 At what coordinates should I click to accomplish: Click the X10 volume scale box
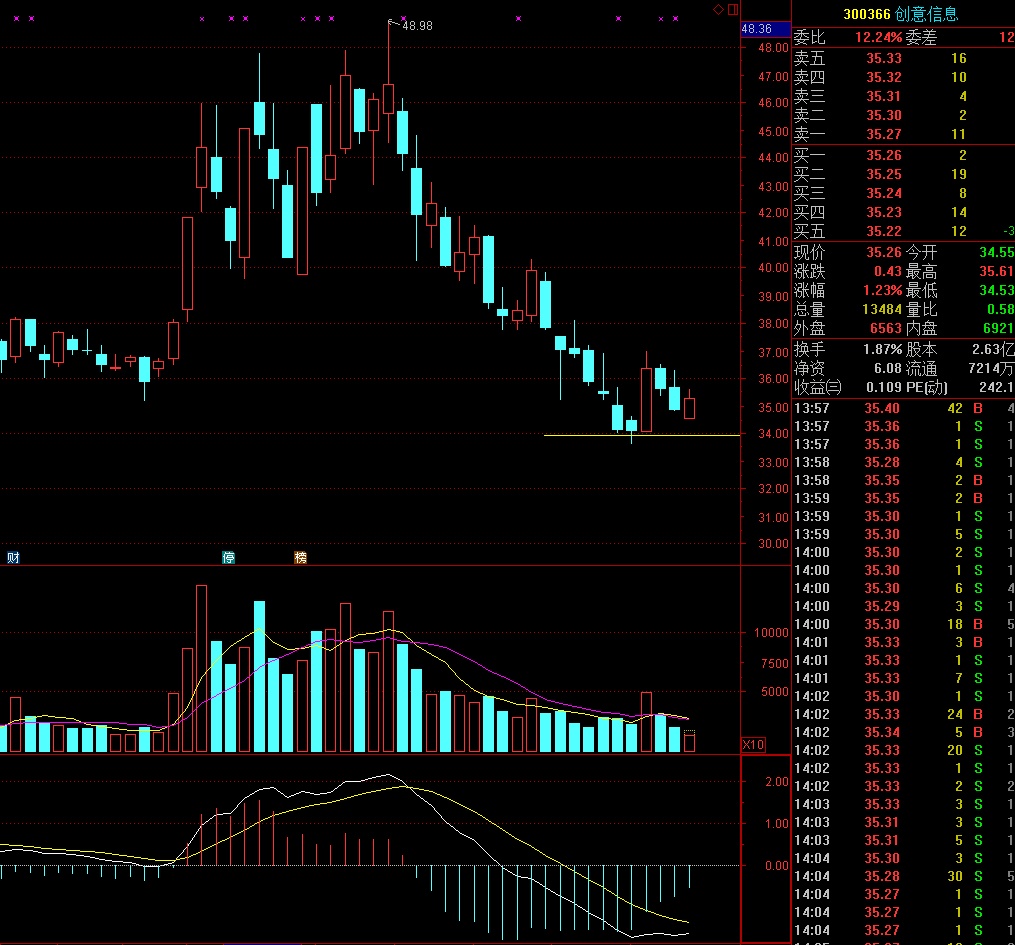point(752,744)
